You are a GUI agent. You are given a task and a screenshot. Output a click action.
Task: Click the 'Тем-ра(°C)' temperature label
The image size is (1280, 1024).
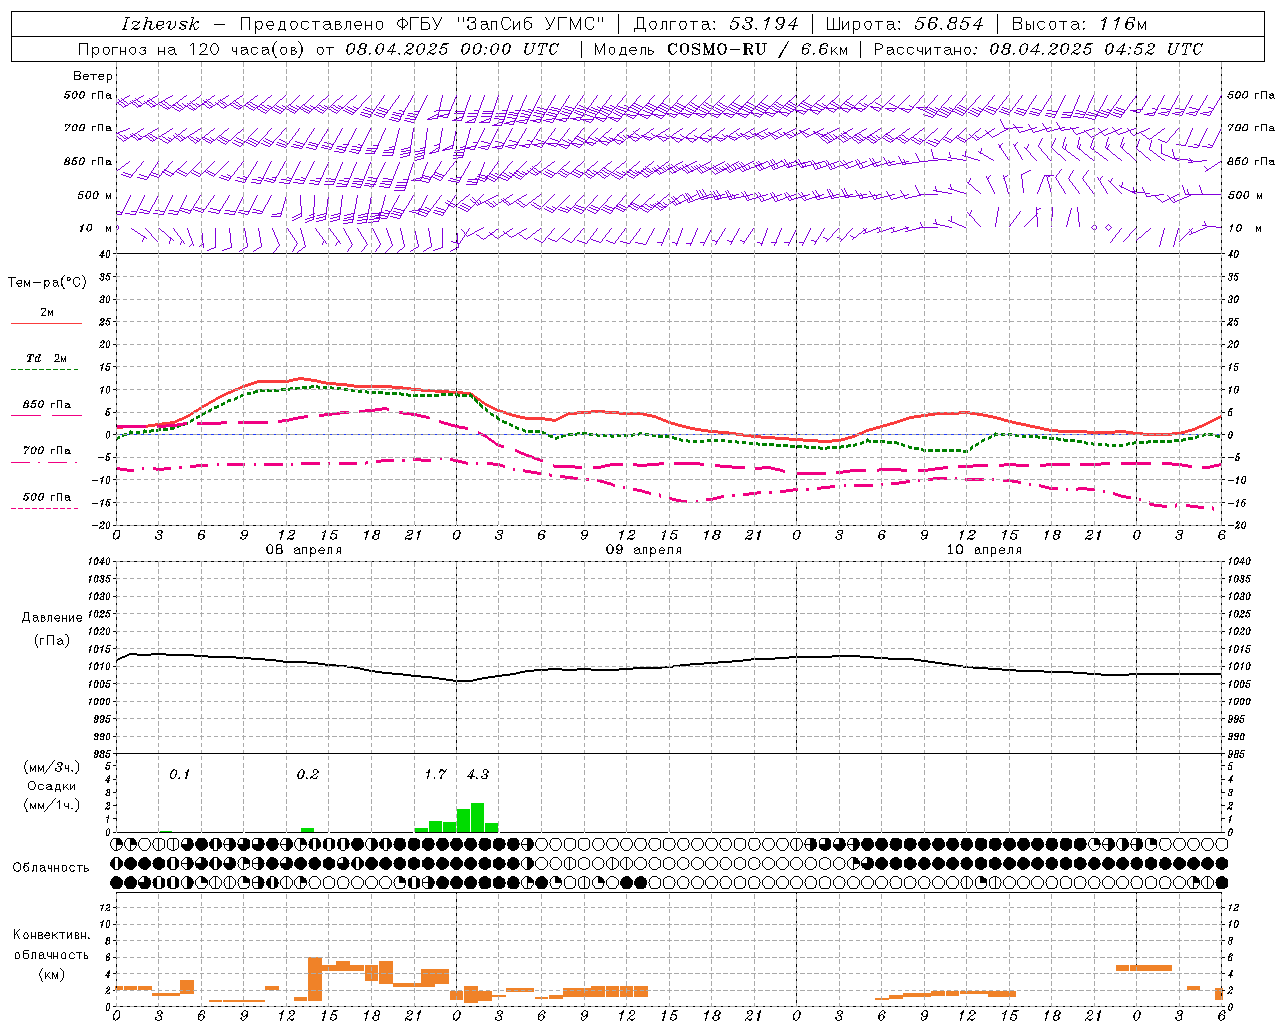click(x=47, y=283)
